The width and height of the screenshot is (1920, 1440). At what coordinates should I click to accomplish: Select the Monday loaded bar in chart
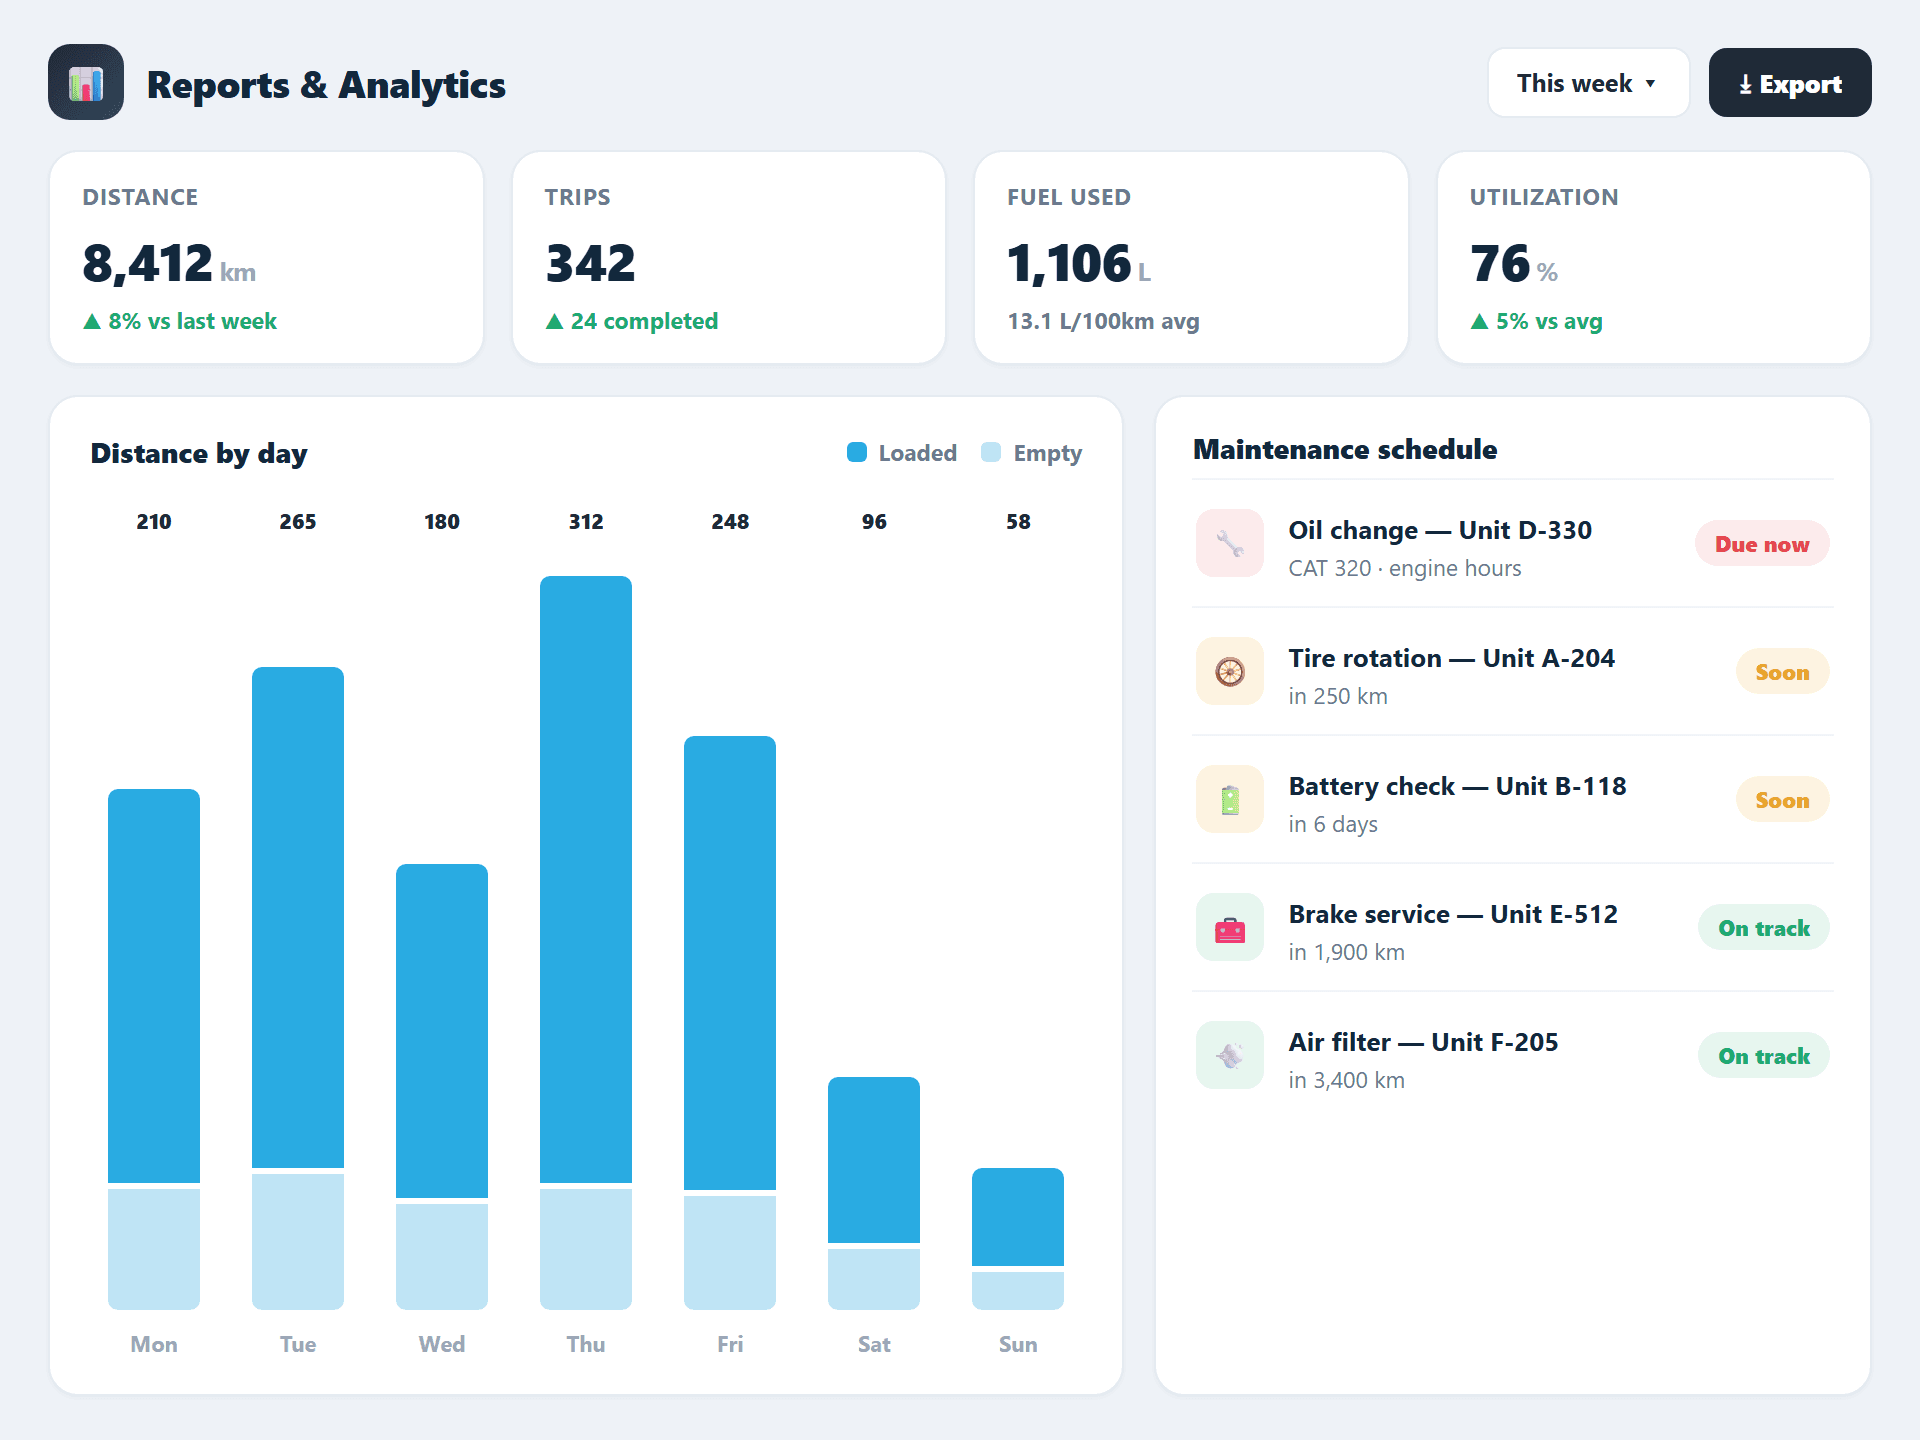click(154, 986)
